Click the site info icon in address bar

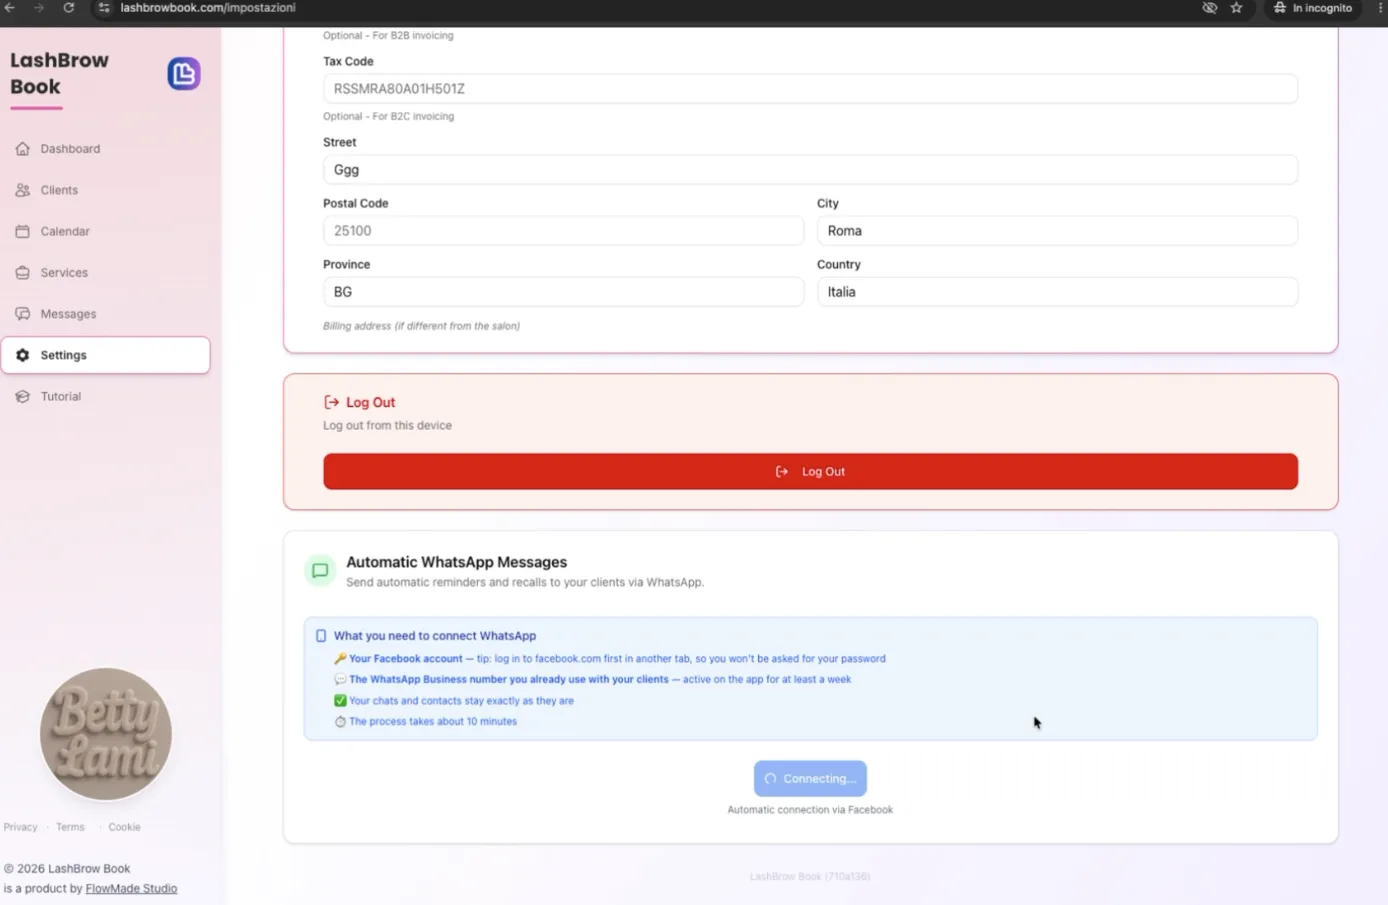tap(104, 8)
